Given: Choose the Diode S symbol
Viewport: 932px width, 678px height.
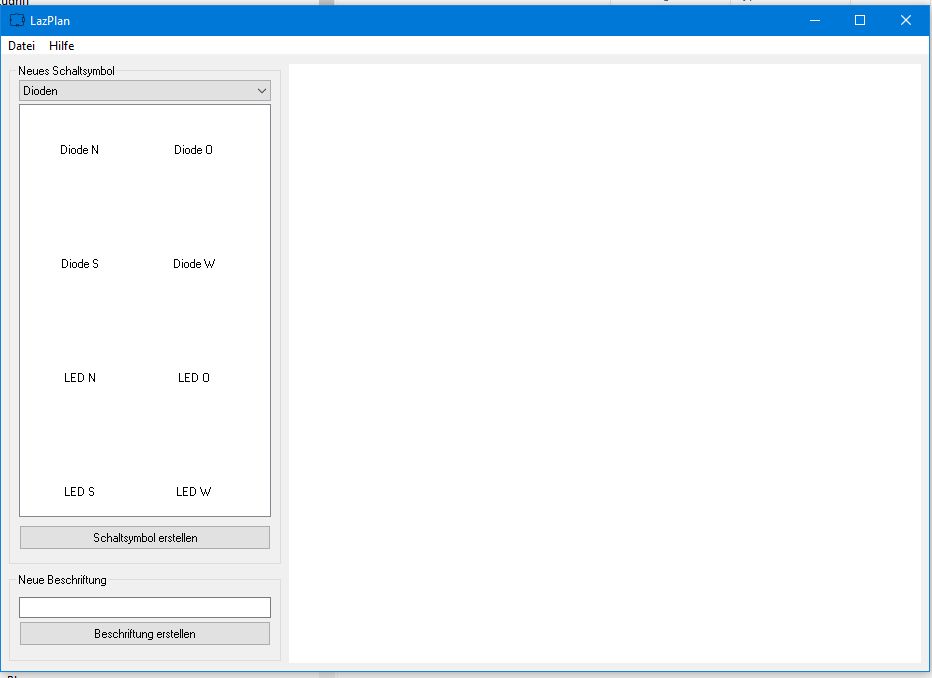Looking at the screenshot, I should tap(80, 264).
